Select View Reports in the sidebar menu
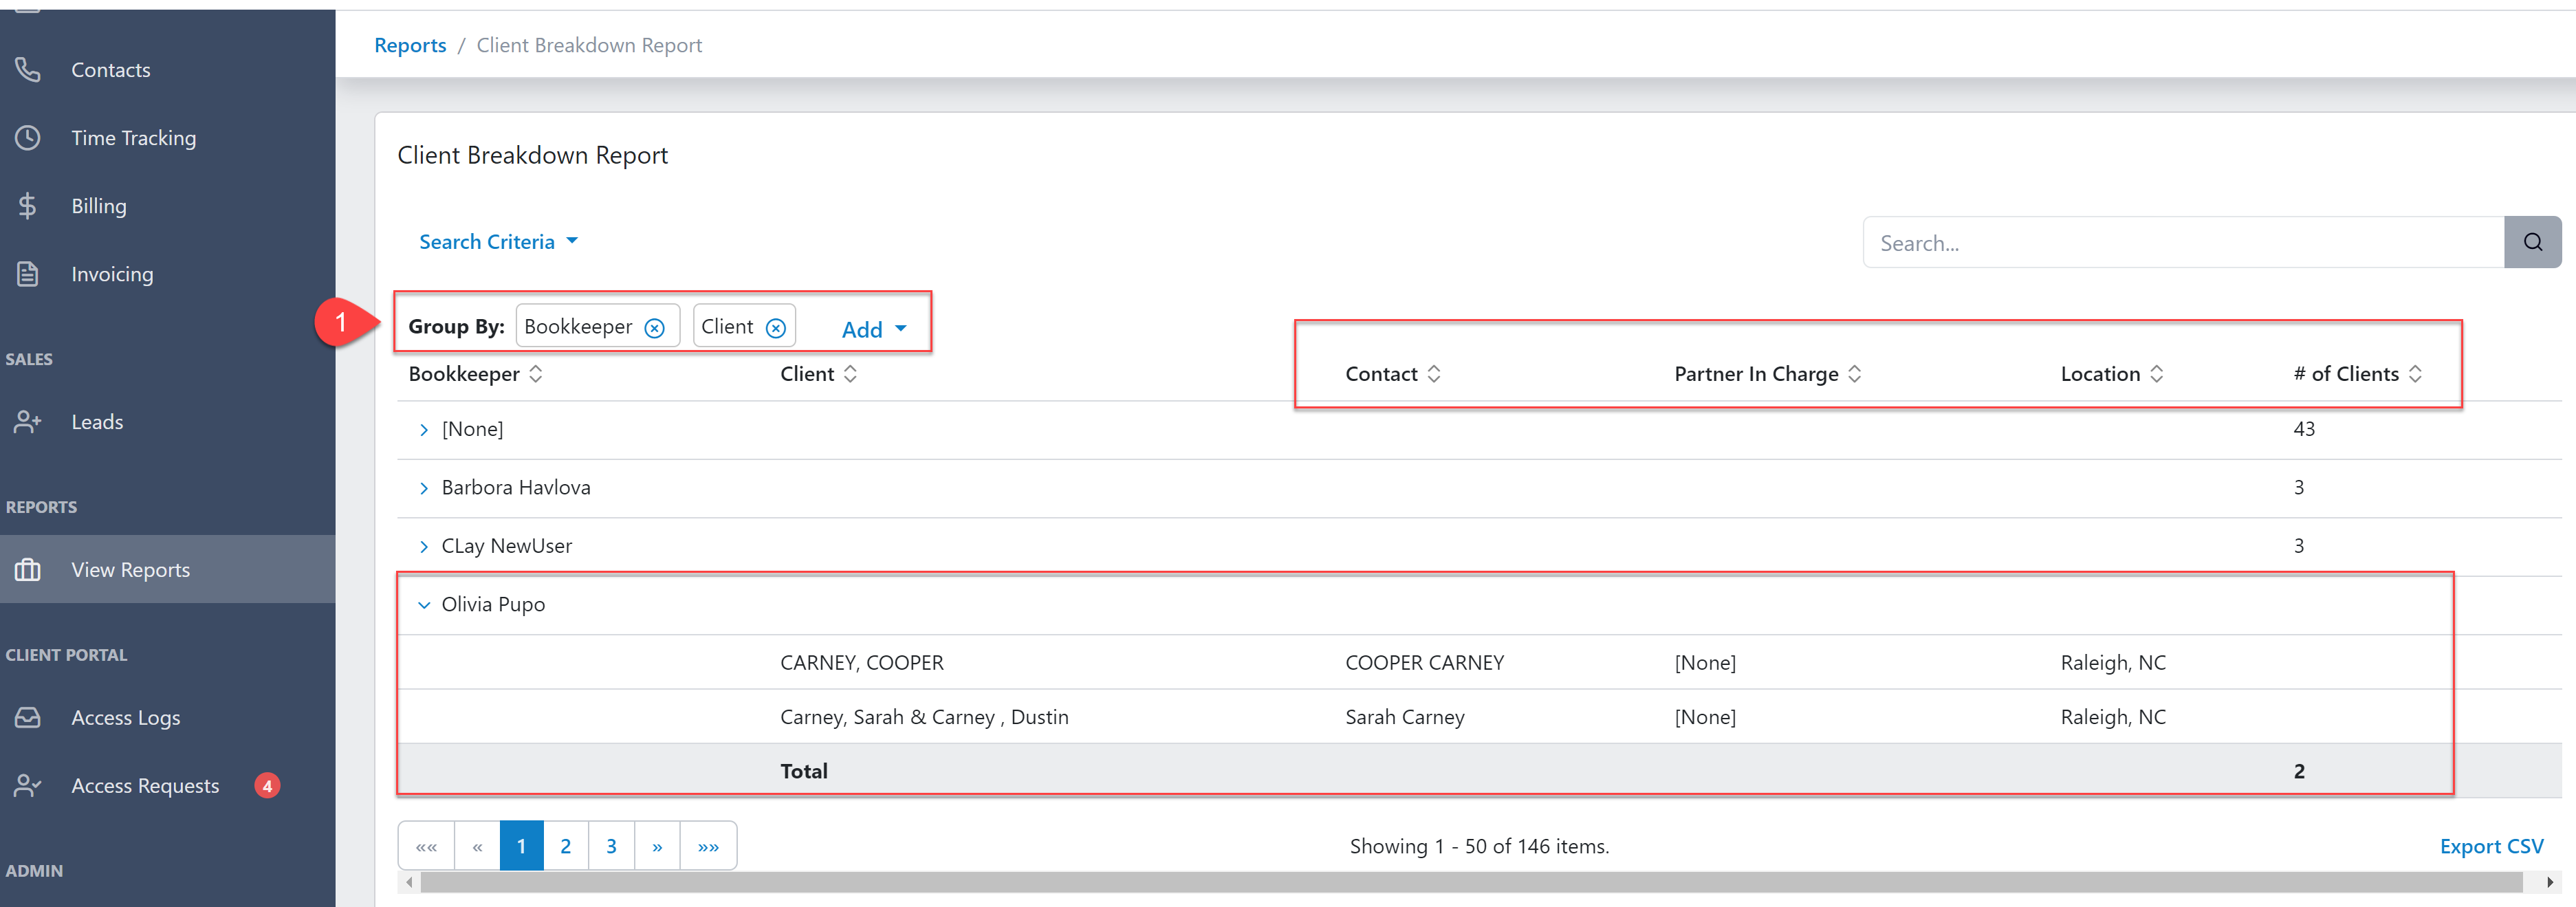 pyautogui.click(x=130, y=569)
